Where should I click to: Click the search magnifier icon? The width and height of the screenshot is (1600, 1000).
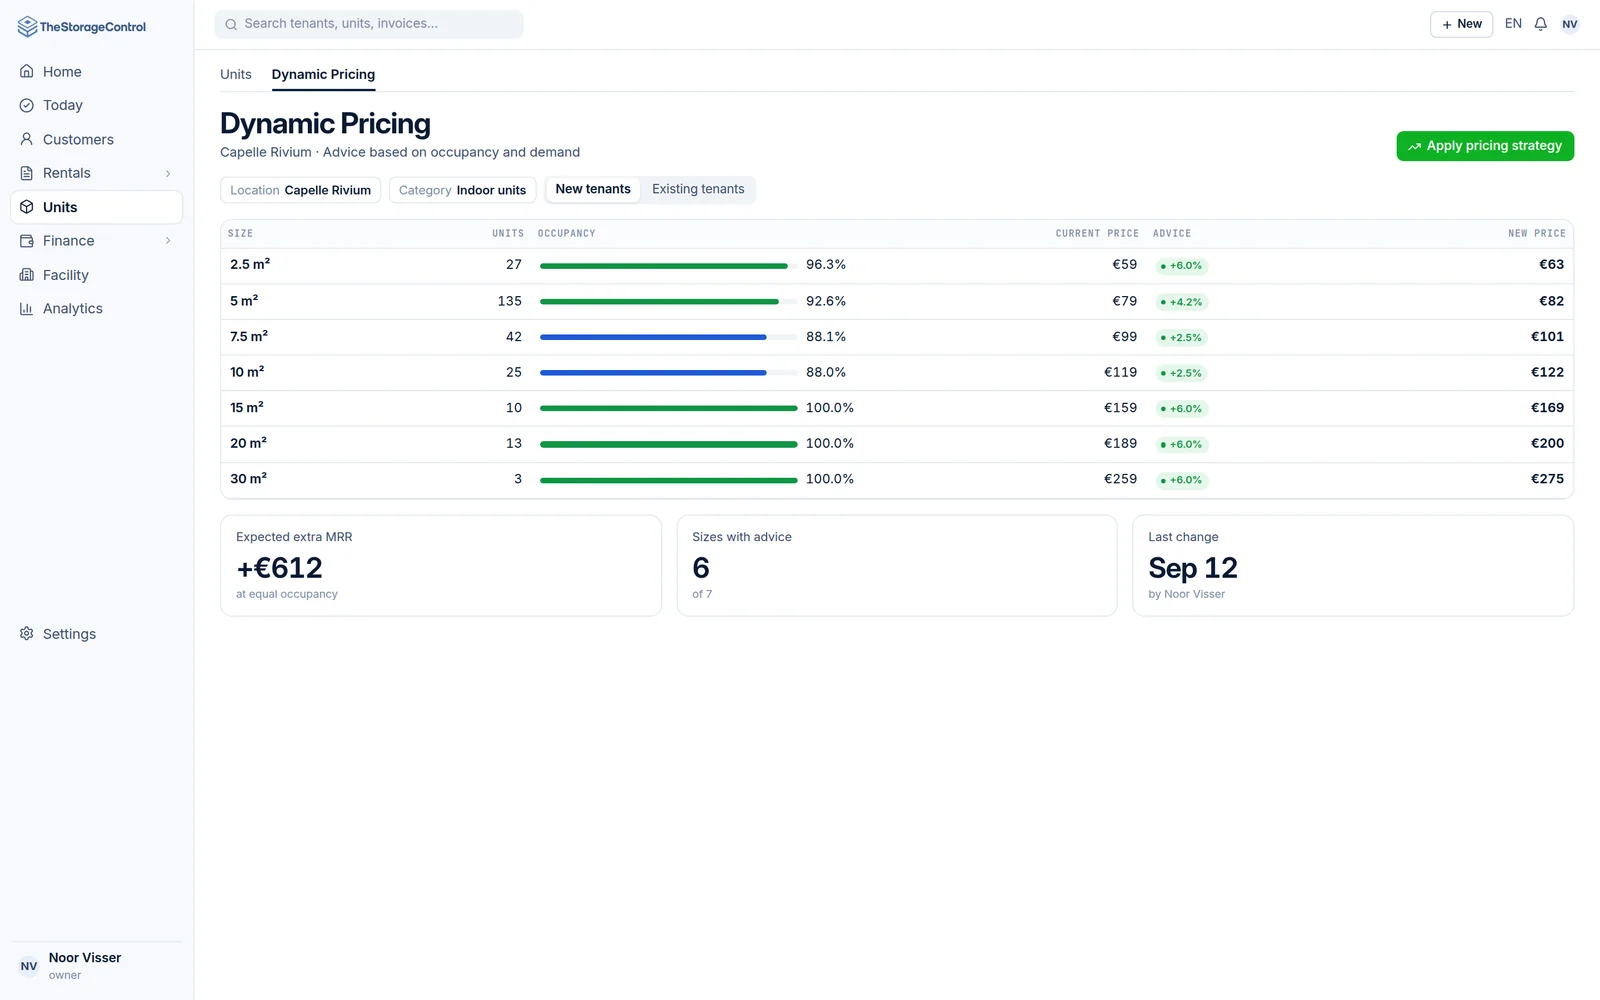(231, 24)
